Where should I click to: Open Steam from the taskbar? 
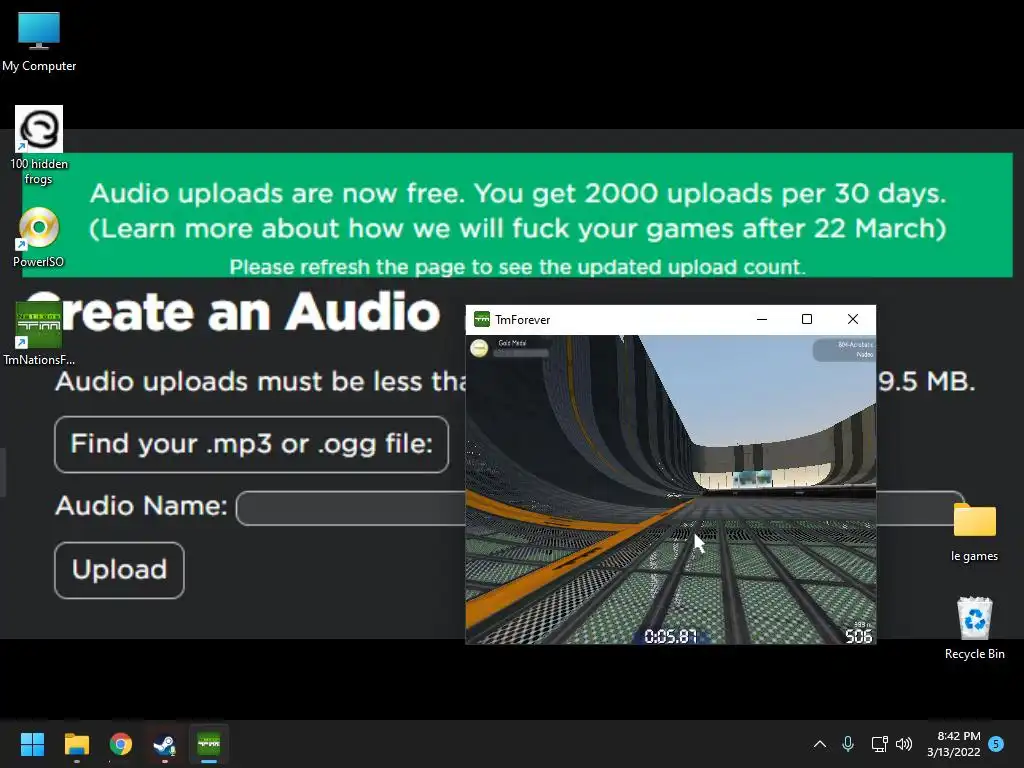165,744
